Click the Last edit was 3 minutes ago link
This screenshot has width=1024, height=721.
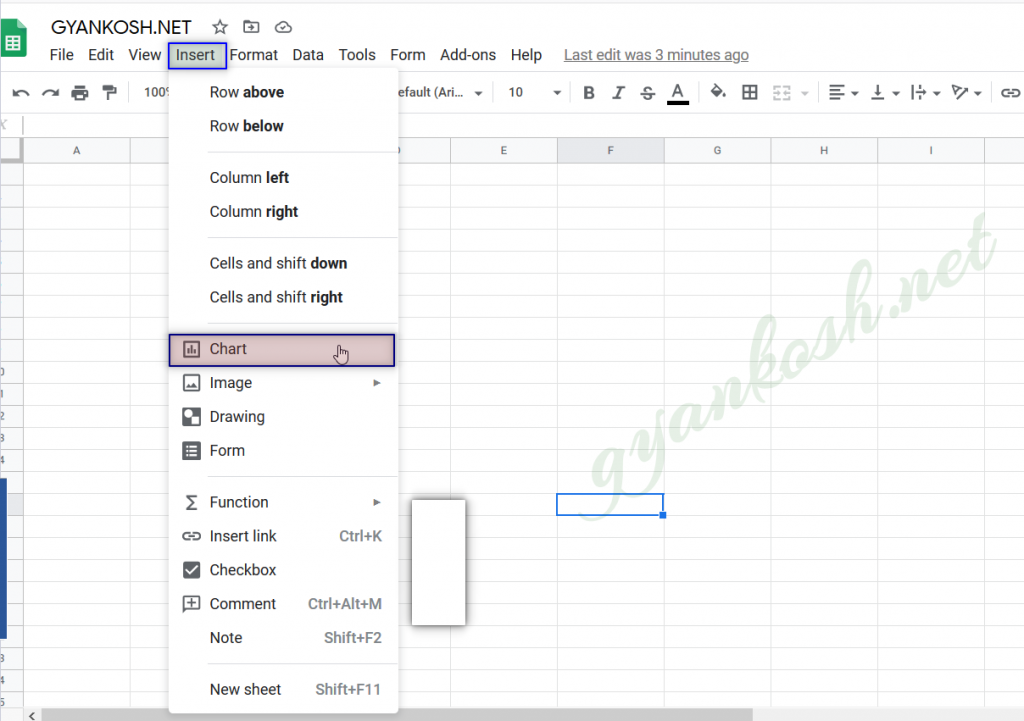pyautogui.click(x=656, y=55)
